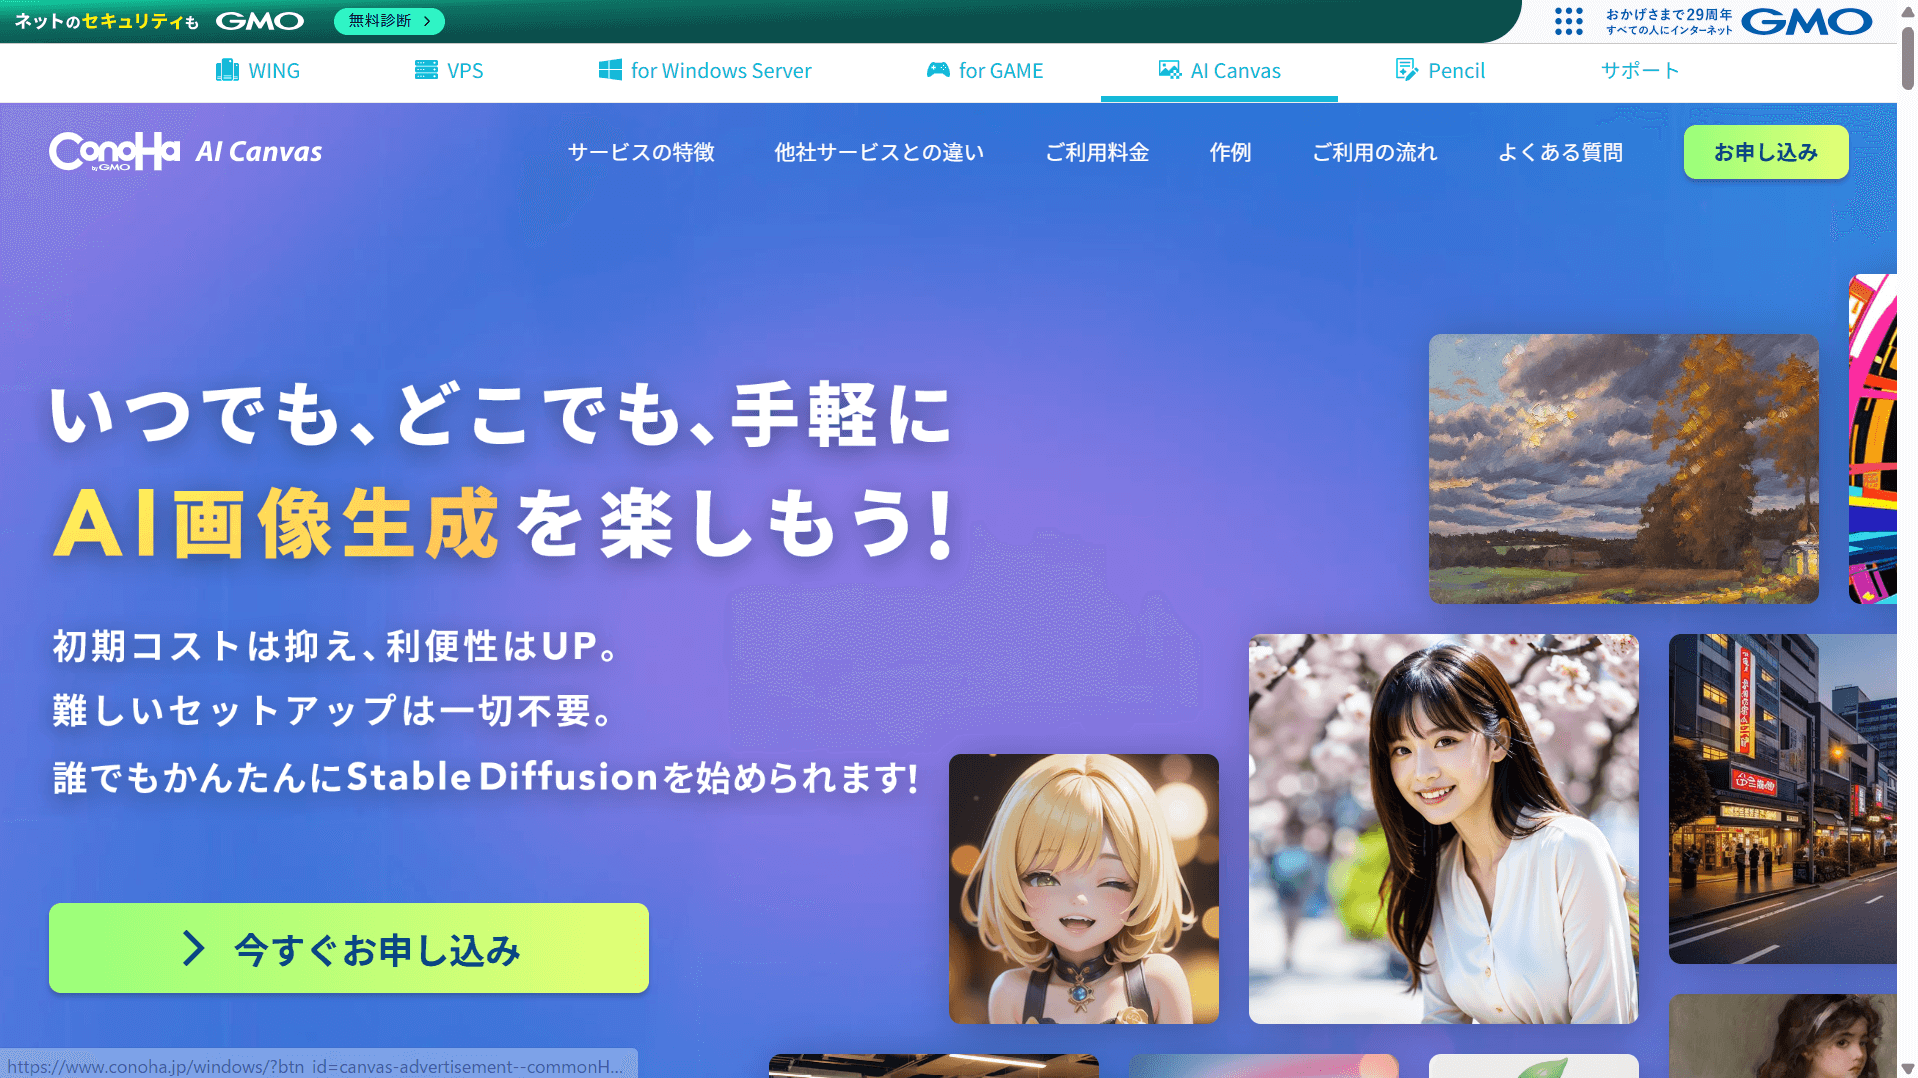Click the Pencil document icon
The width and height of the screenshot is (1918, 1078).
(x=1407, y=70)
